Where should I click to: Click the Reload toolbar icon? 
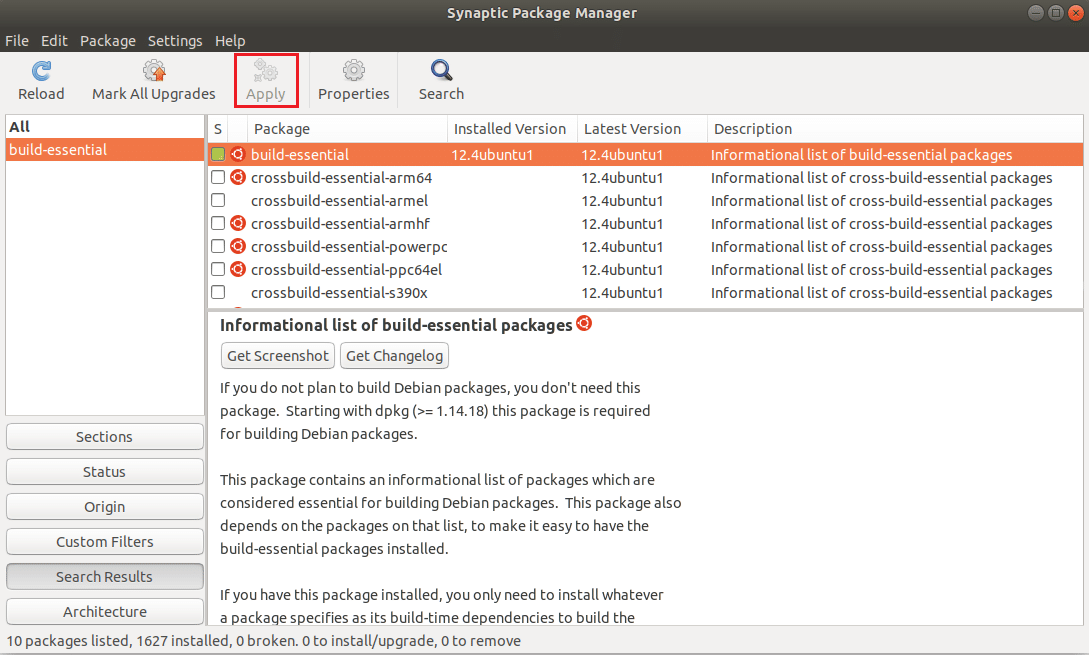pyautogui.click(x=41, y=71)
